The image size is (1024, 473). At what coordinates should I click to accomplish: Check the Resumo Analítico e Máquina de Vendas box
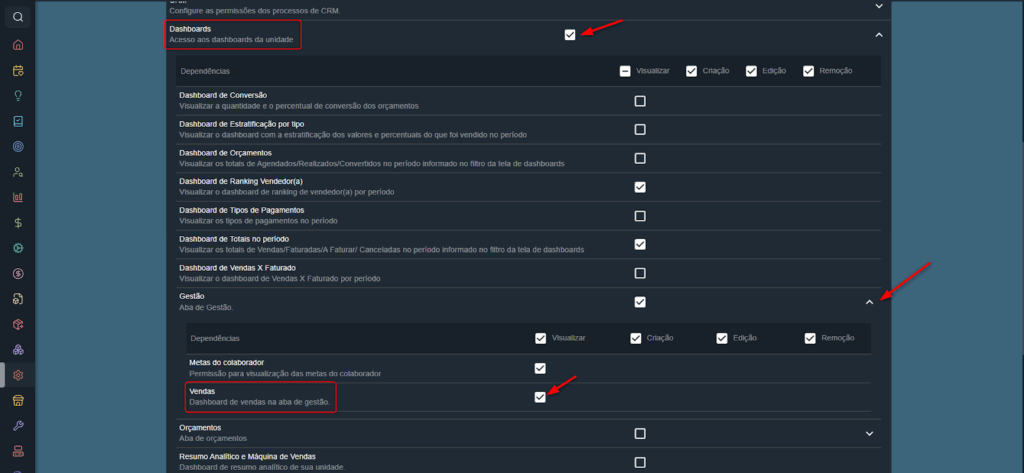640,462
